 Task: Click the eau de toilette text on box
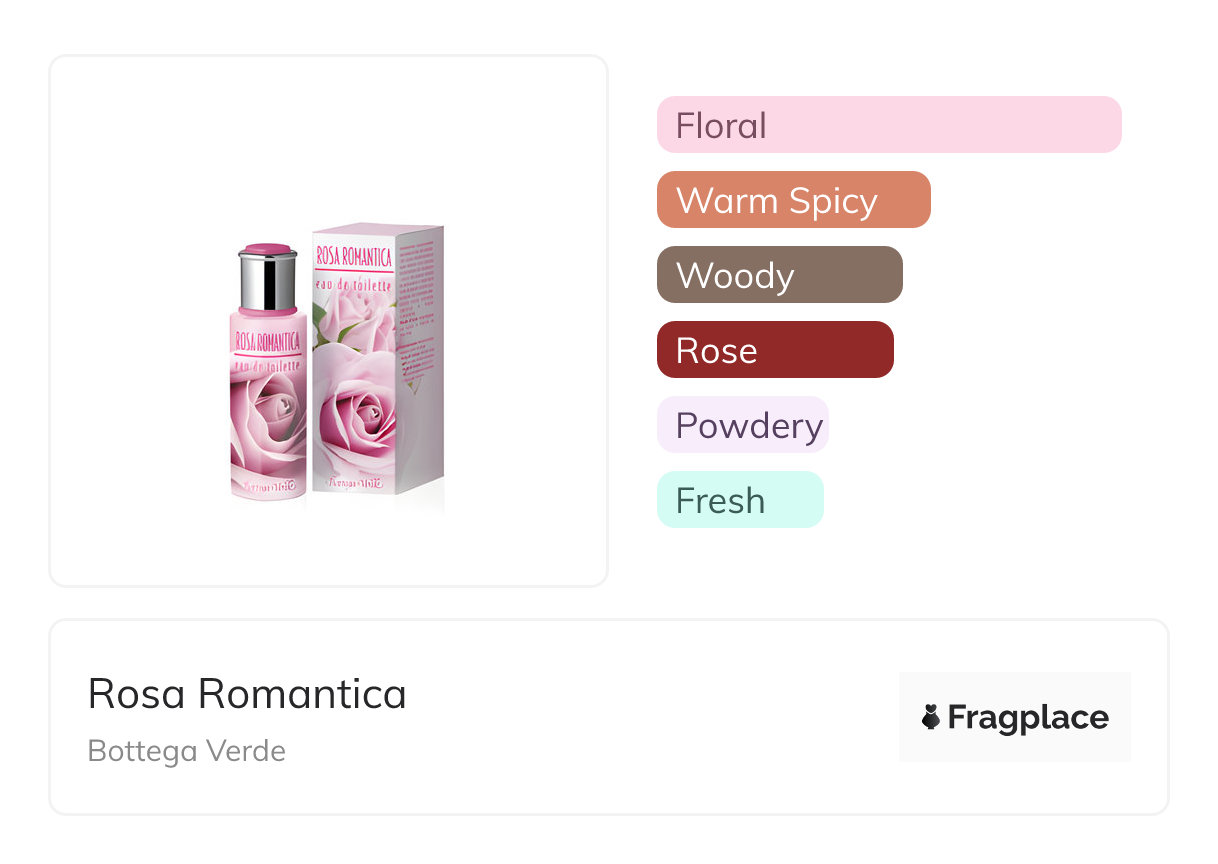tap(353, 285)
